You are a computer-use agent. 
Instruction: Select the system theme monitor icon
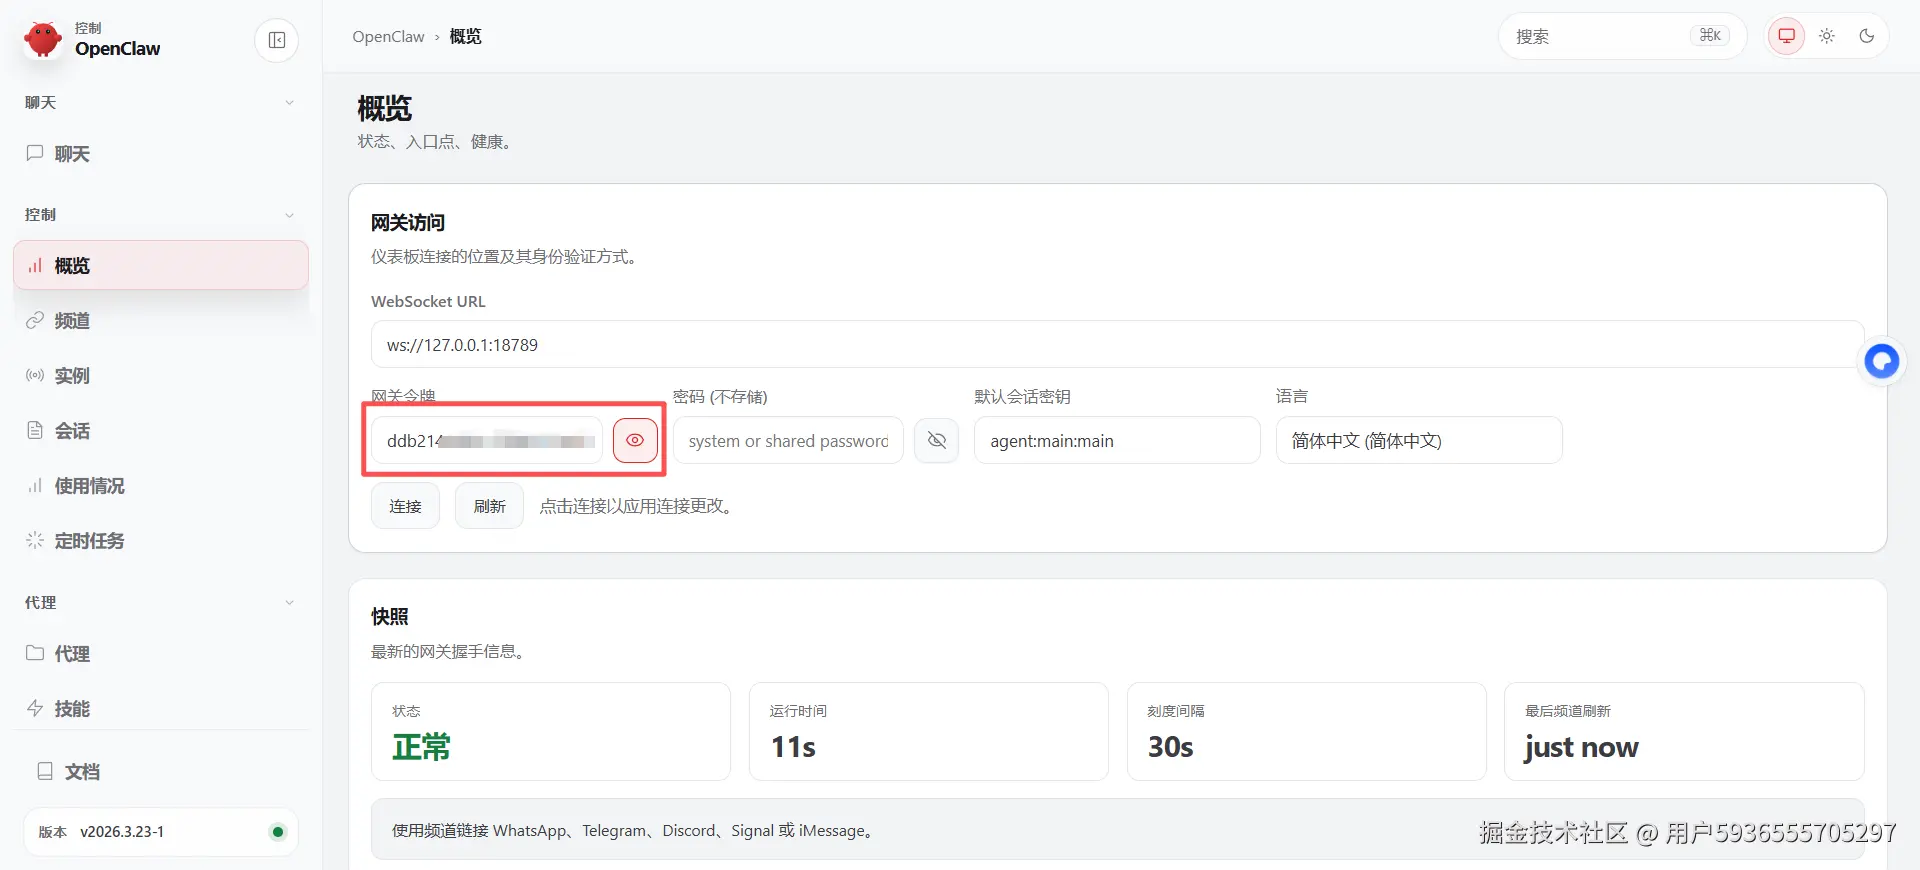coord(1786,36)
